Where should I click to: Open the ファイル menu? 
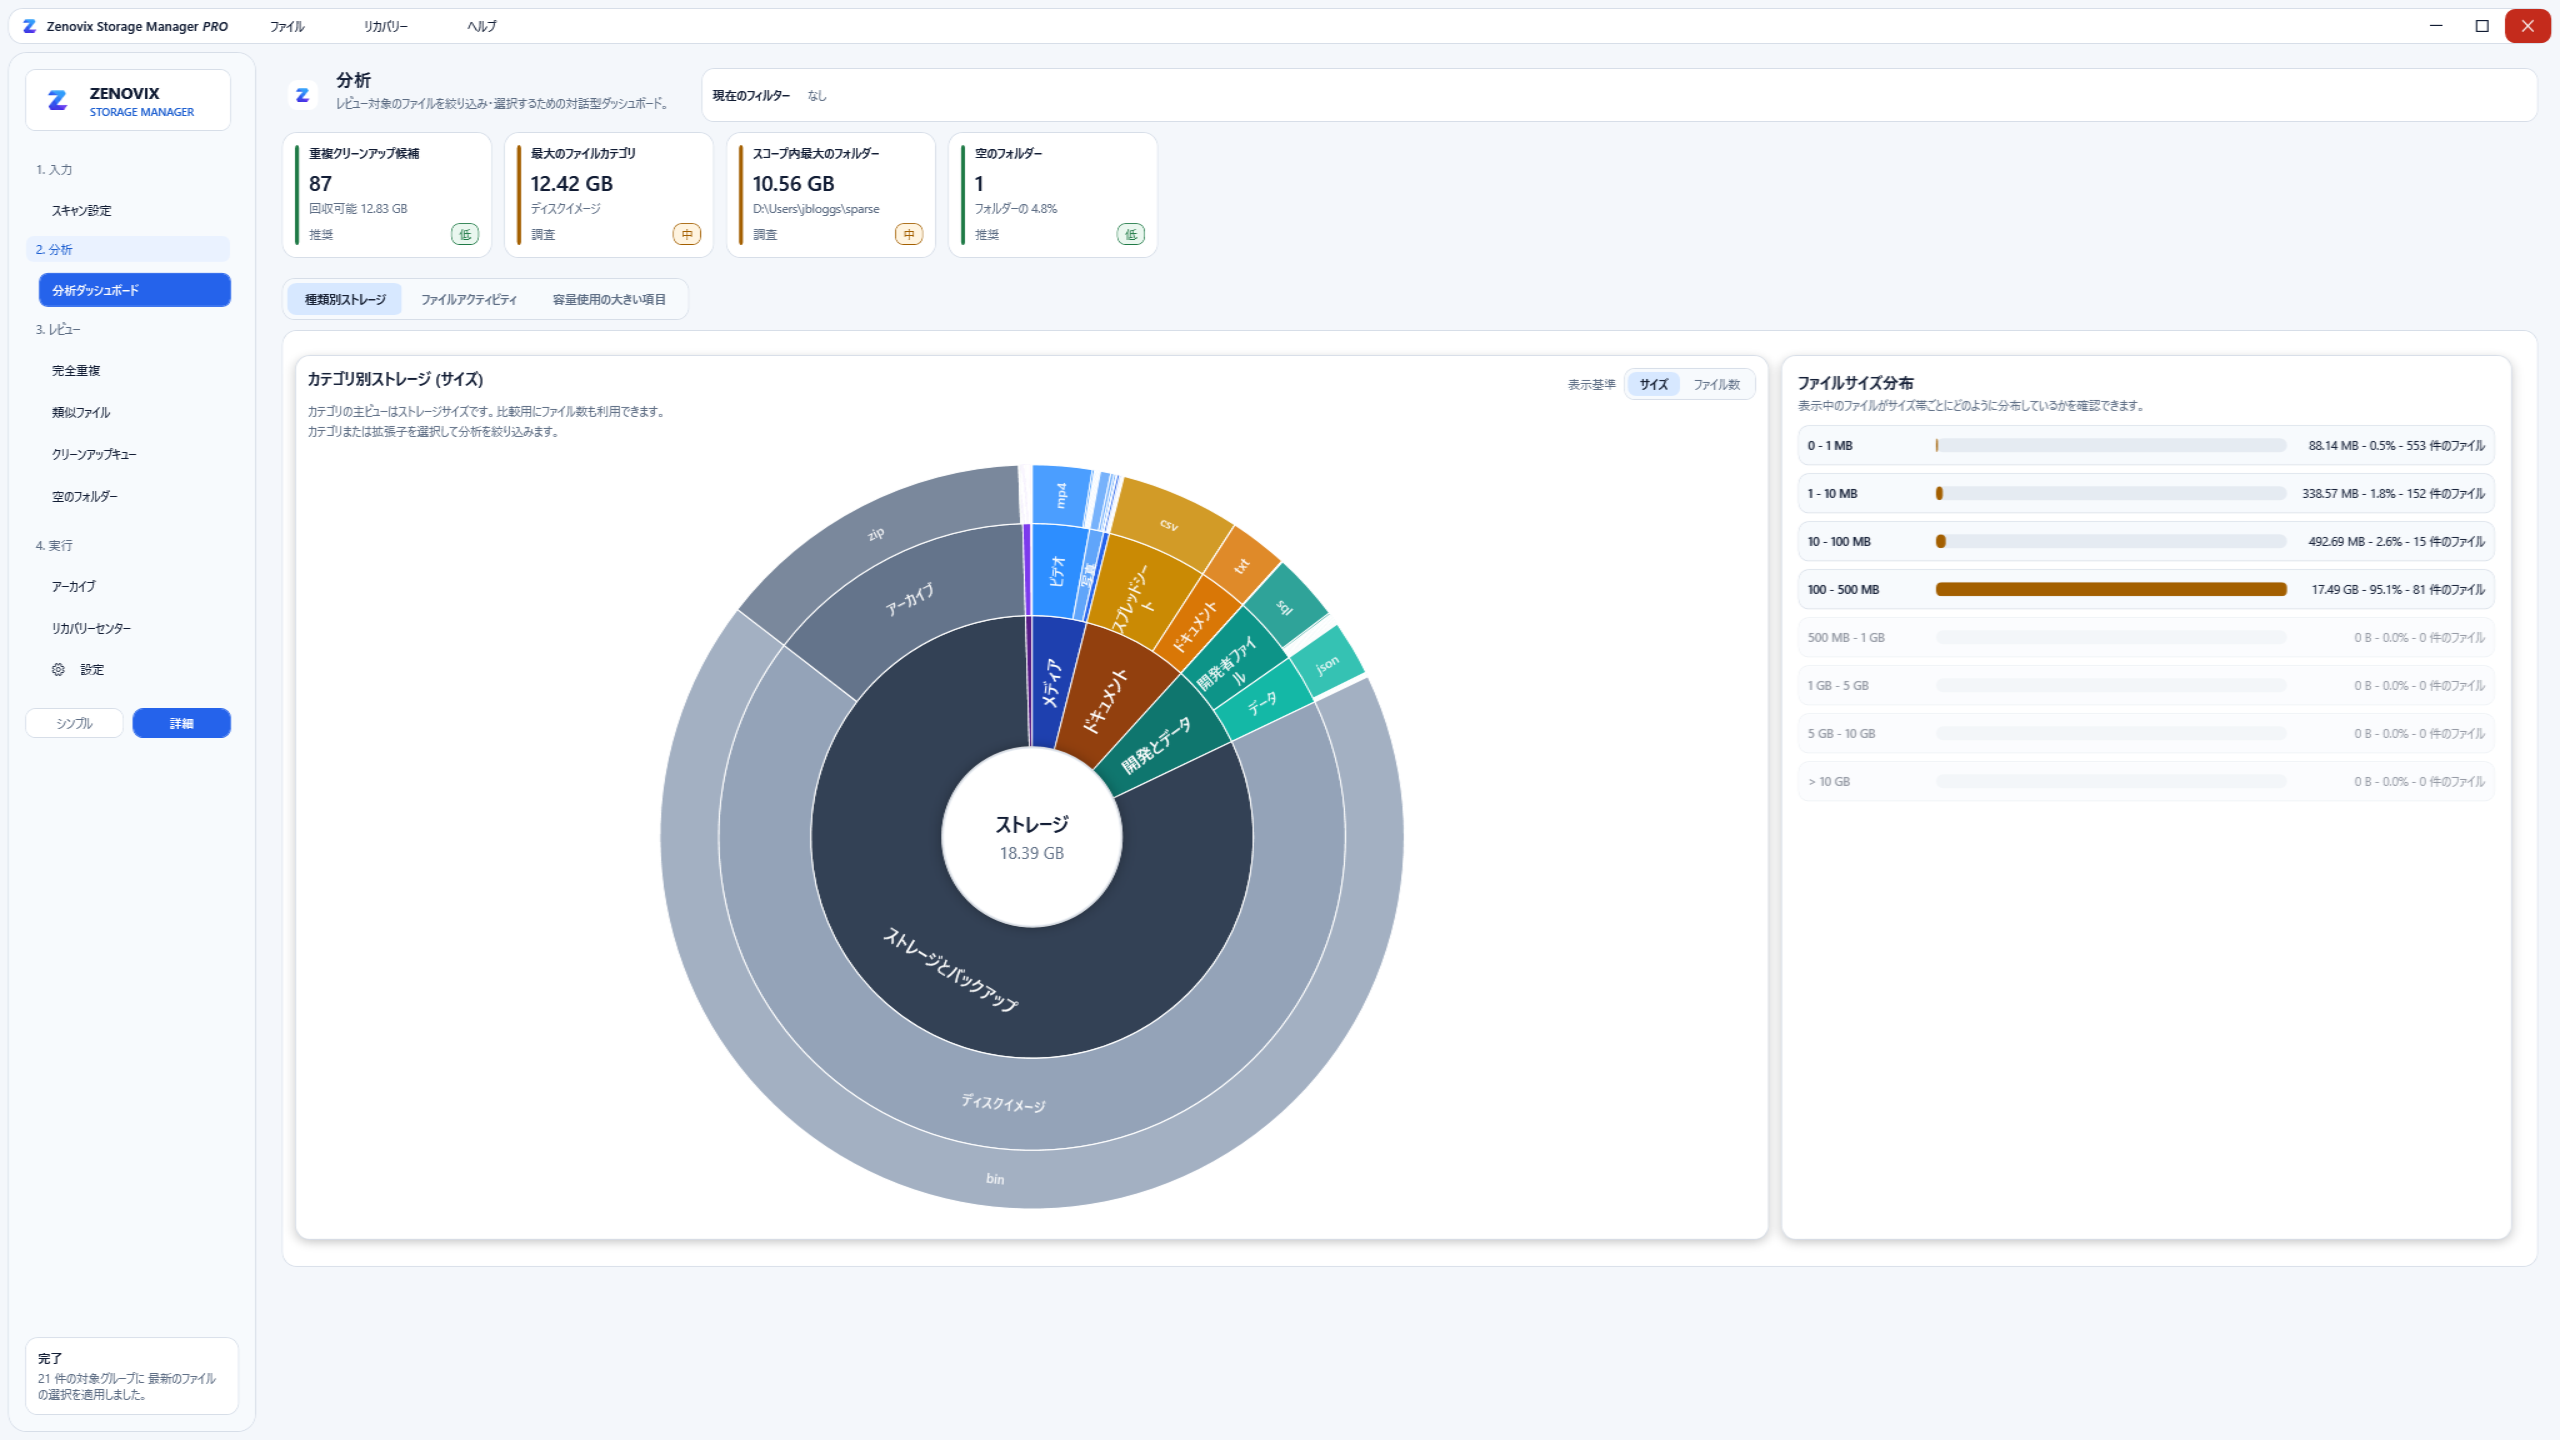[287, 27]
